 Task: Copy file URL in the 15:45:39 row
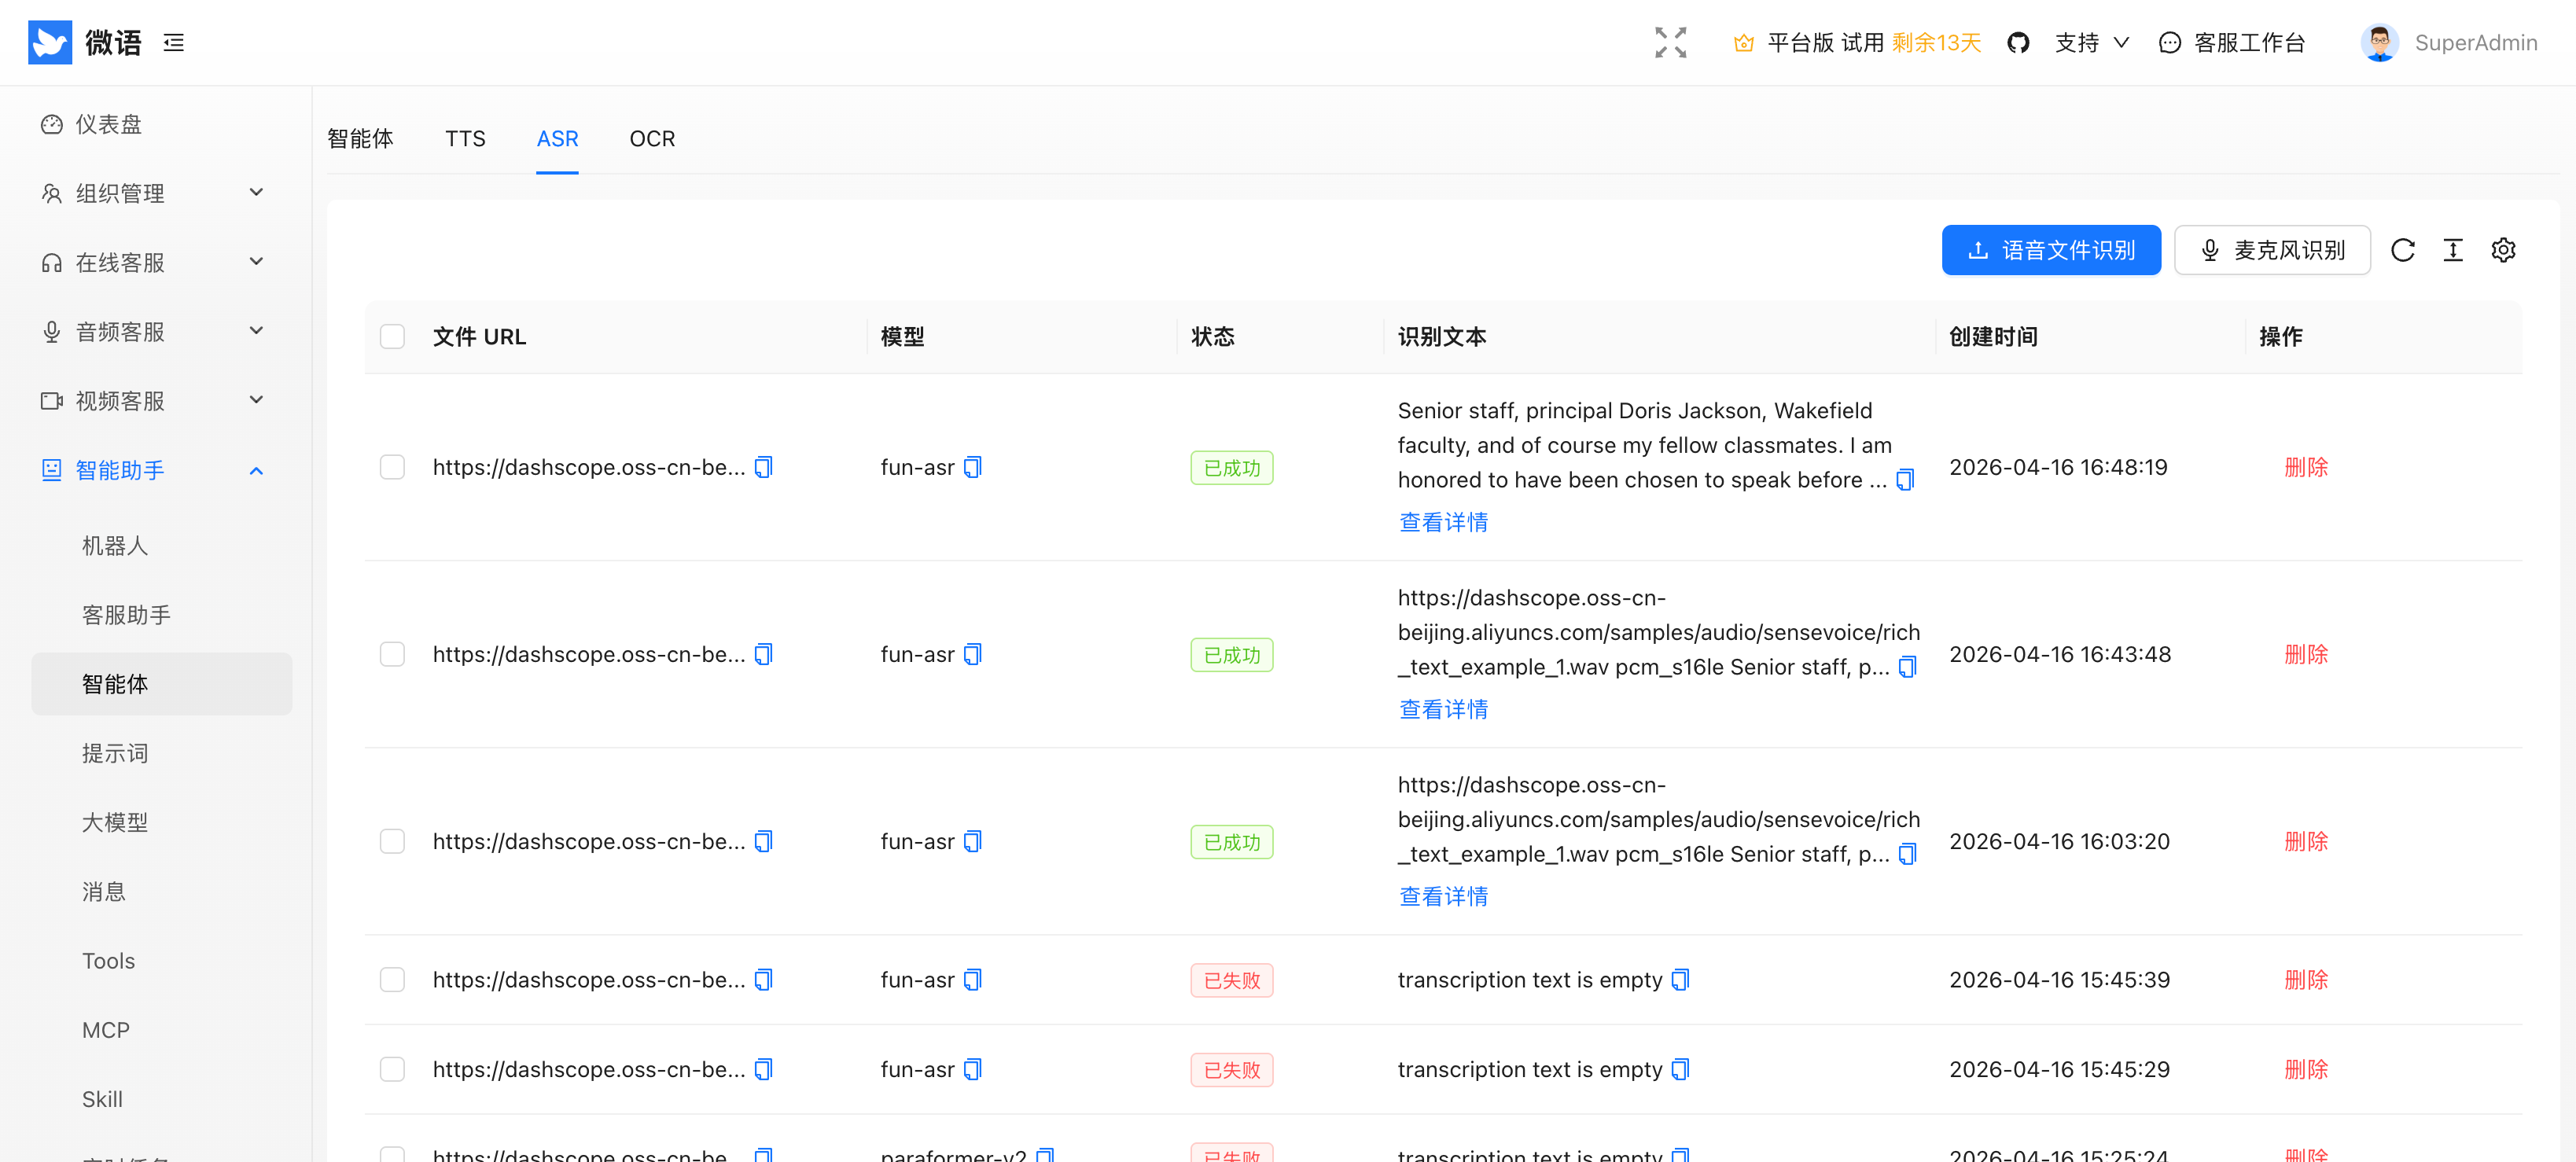[x=763, y=980]
